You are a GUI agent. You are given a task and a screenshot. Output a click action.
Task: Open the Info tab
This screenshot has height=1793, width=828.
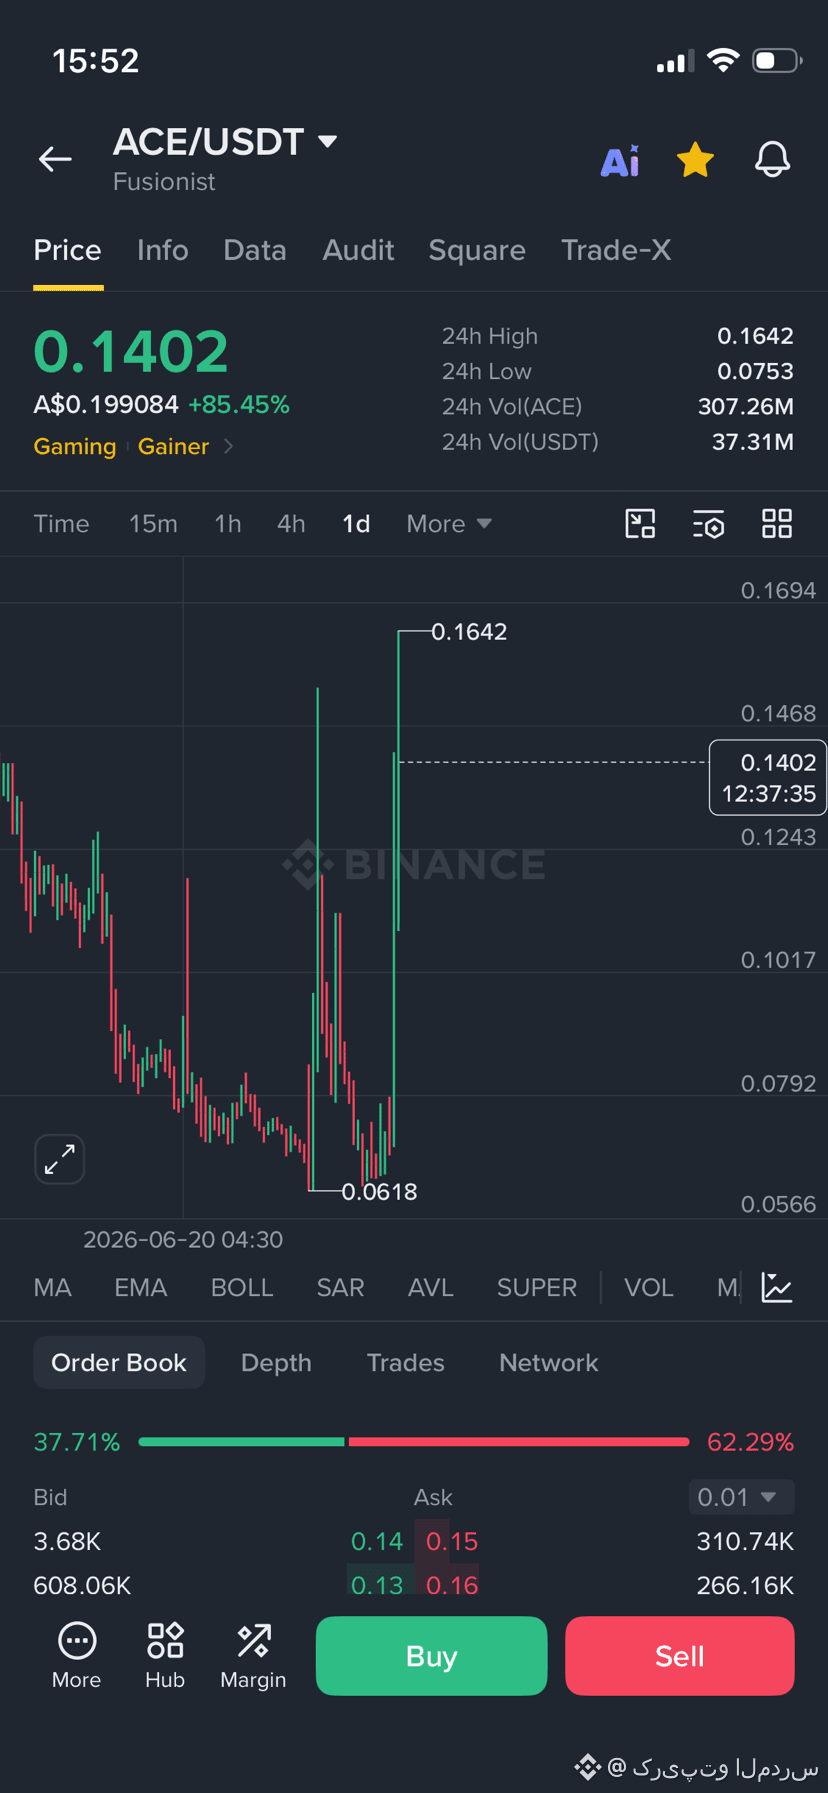(162, 250)
